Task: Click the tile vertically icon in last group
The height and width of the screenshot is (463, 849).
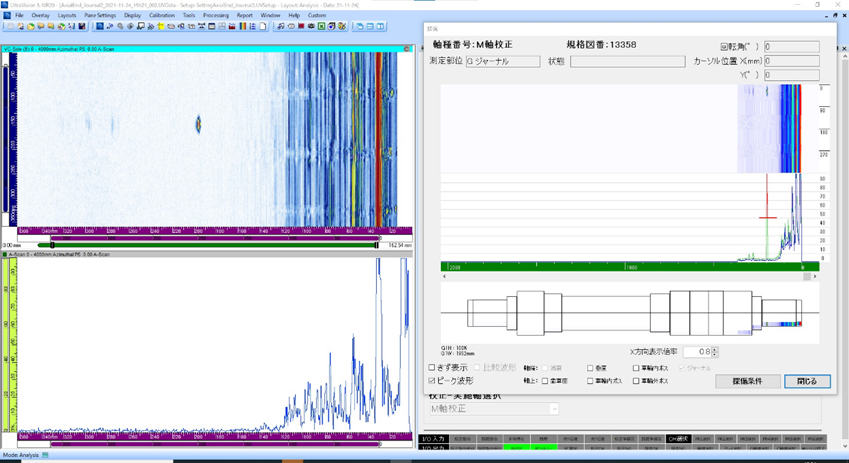Action: tap(380, 26)
